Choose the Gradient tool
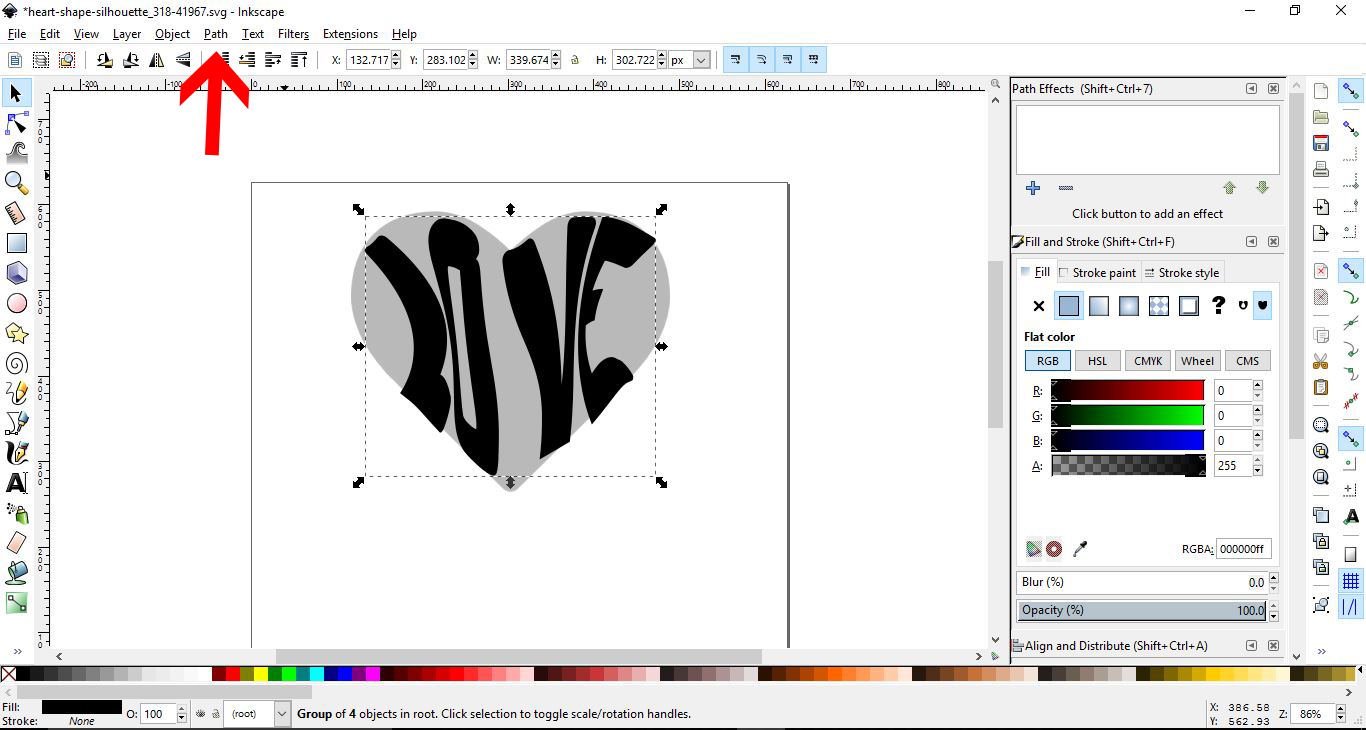 (x=15, y=603)
